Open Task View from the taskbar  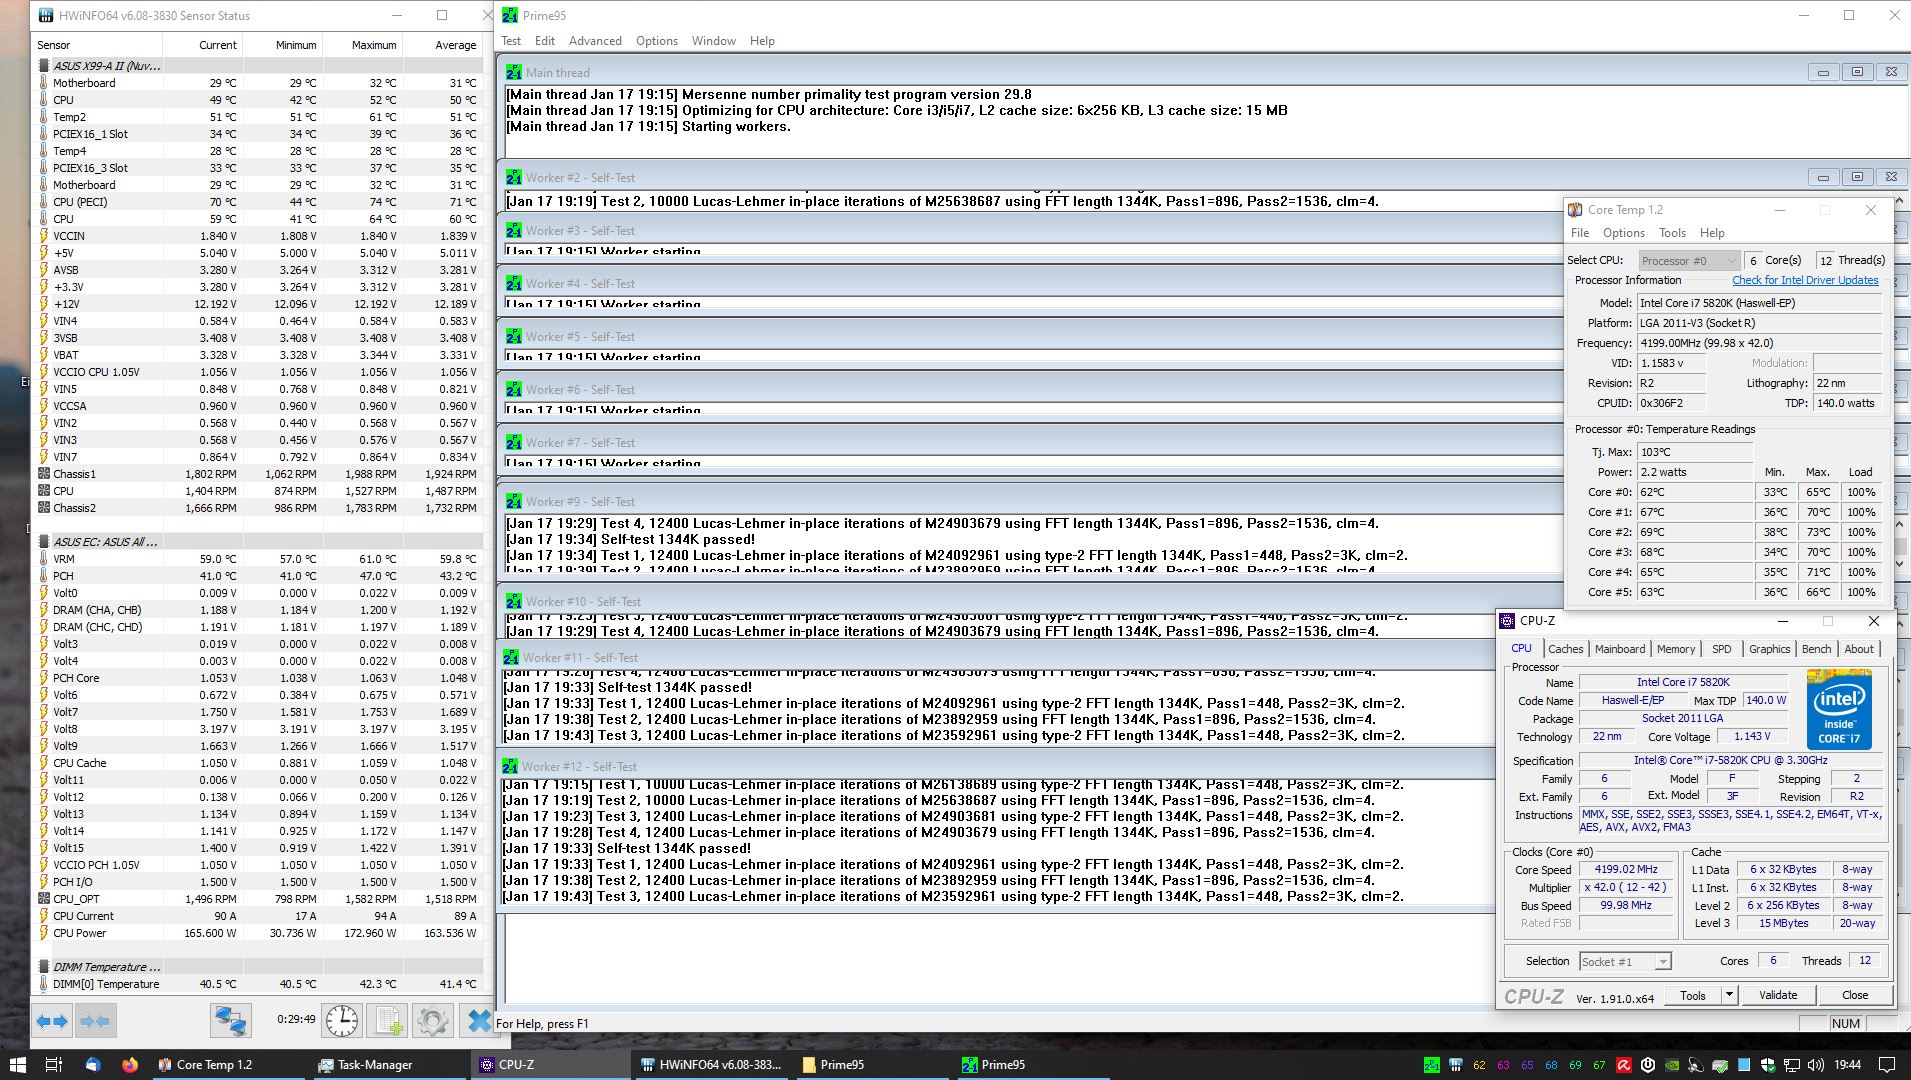[x=54, y=1065]
